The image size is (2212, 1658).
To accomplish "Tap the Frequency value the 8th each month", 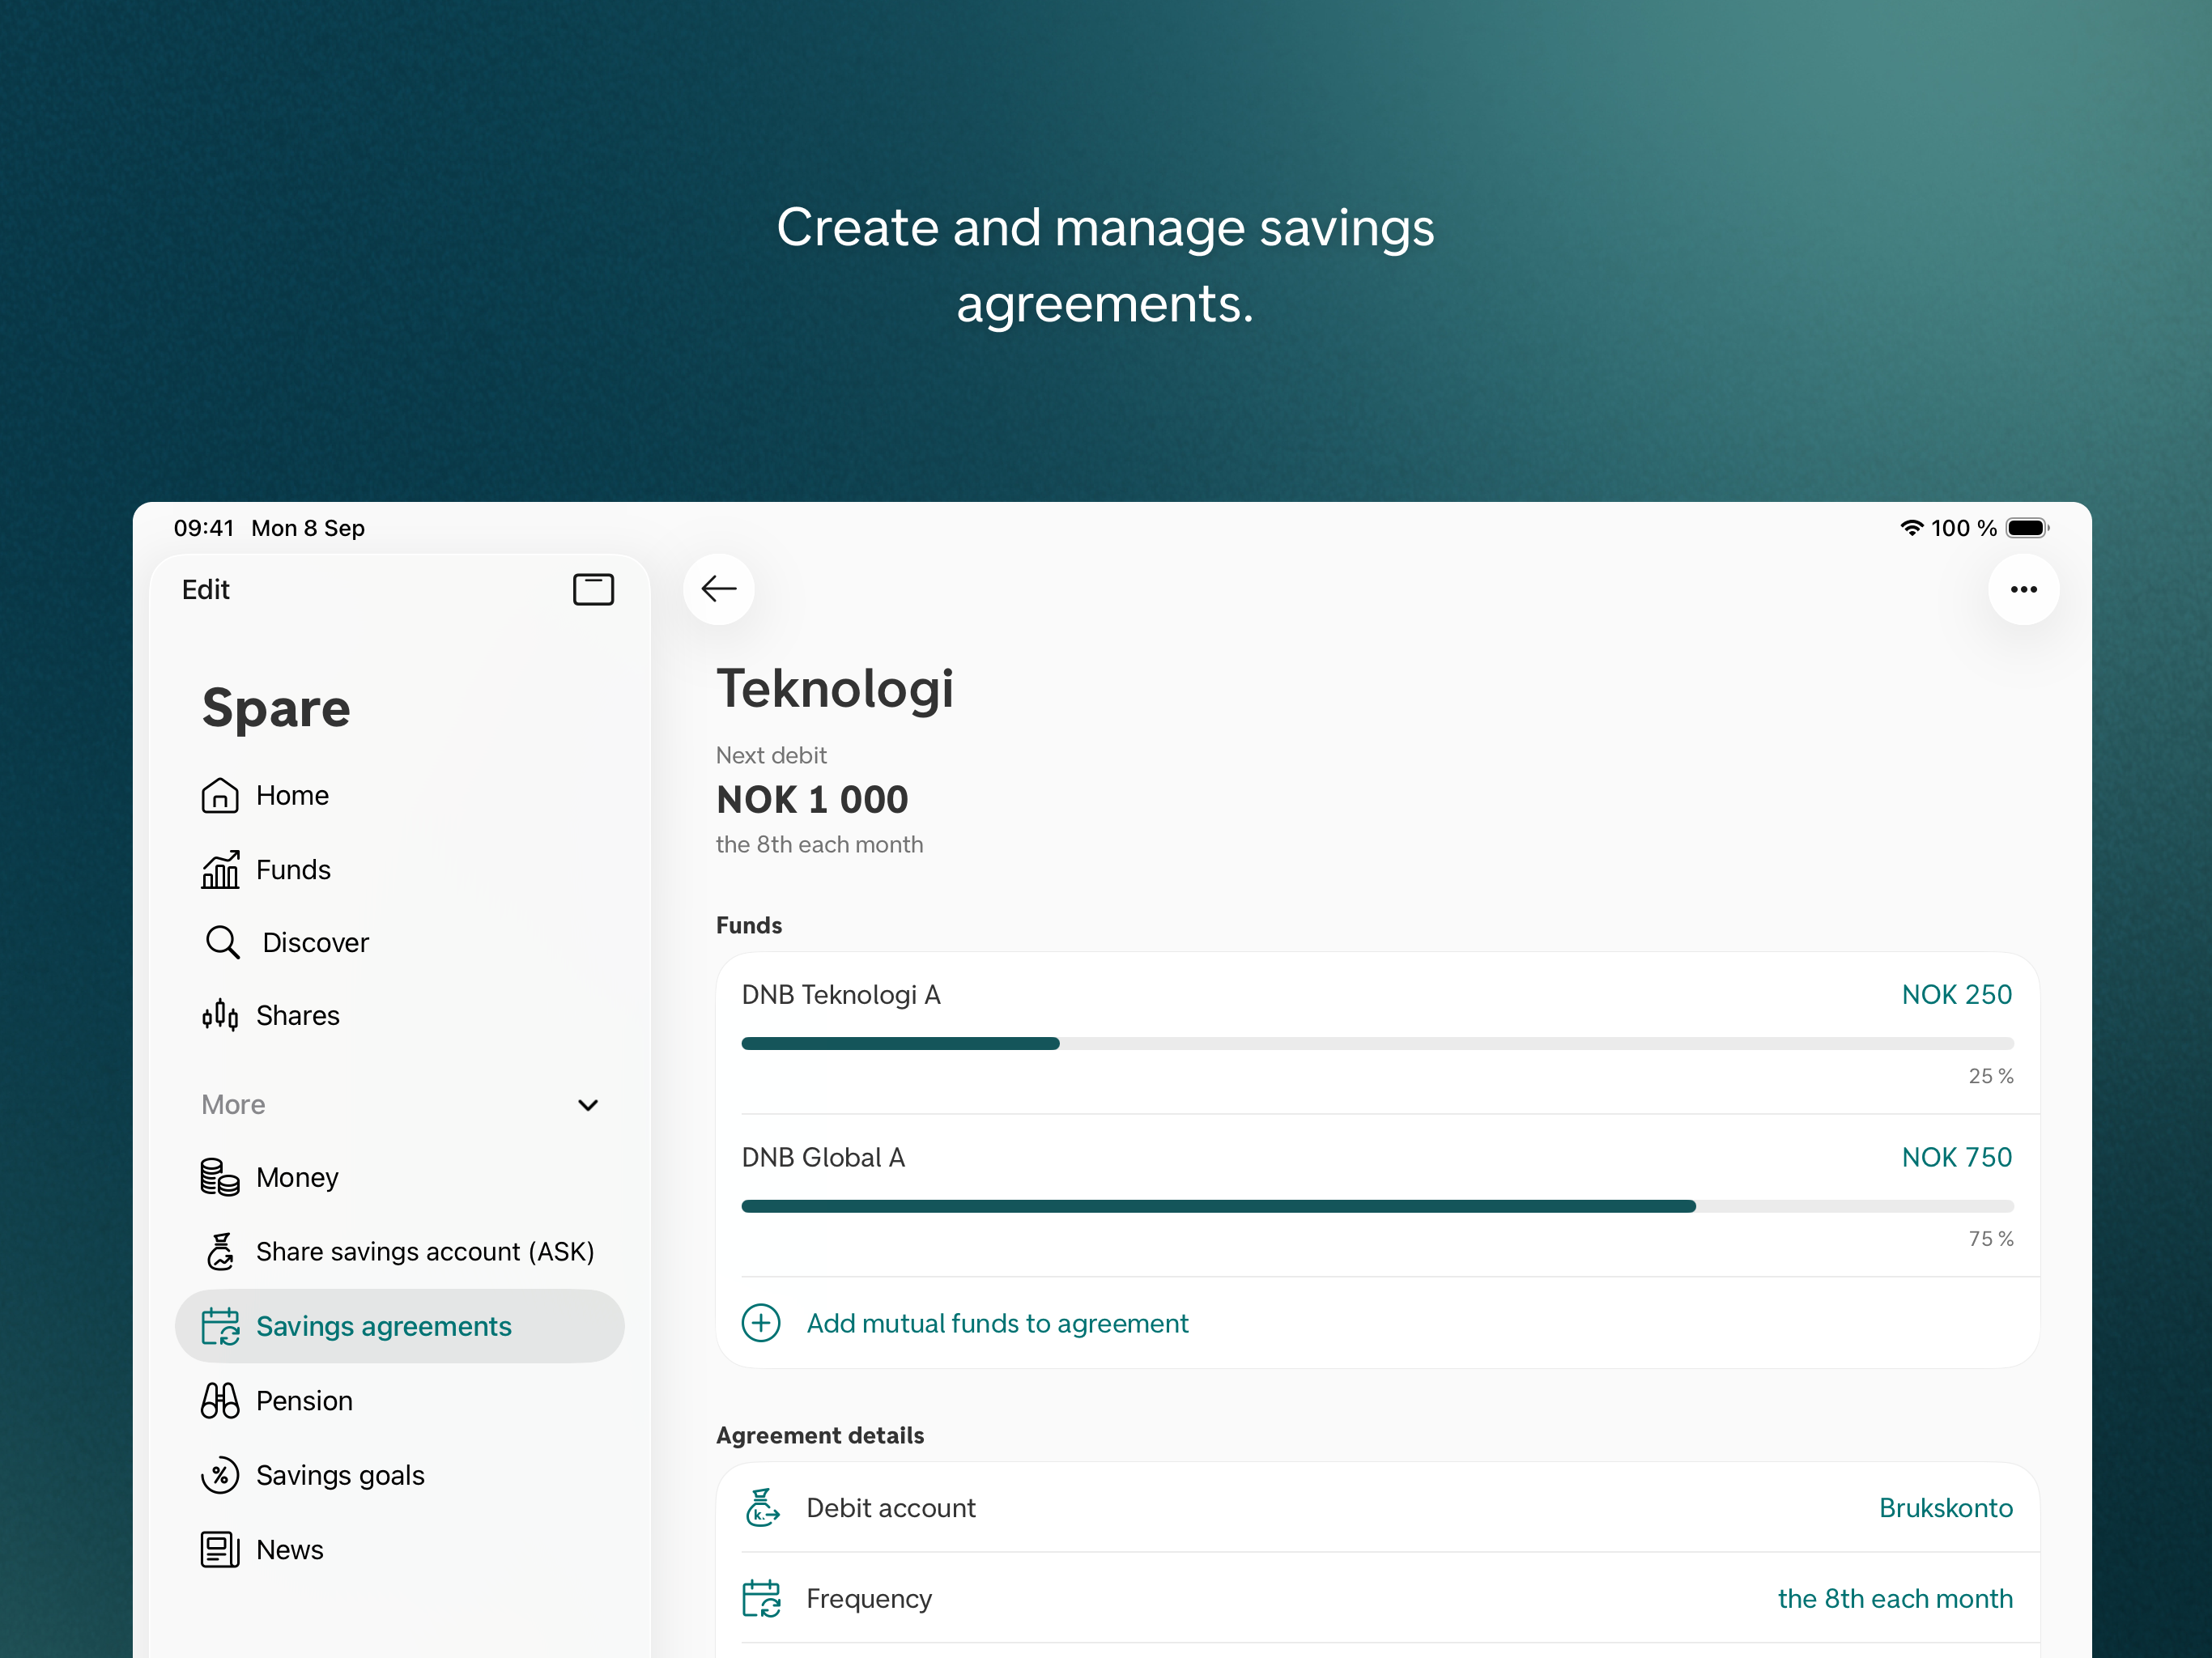I will pyautogui.click(x=1895, y=1598).
